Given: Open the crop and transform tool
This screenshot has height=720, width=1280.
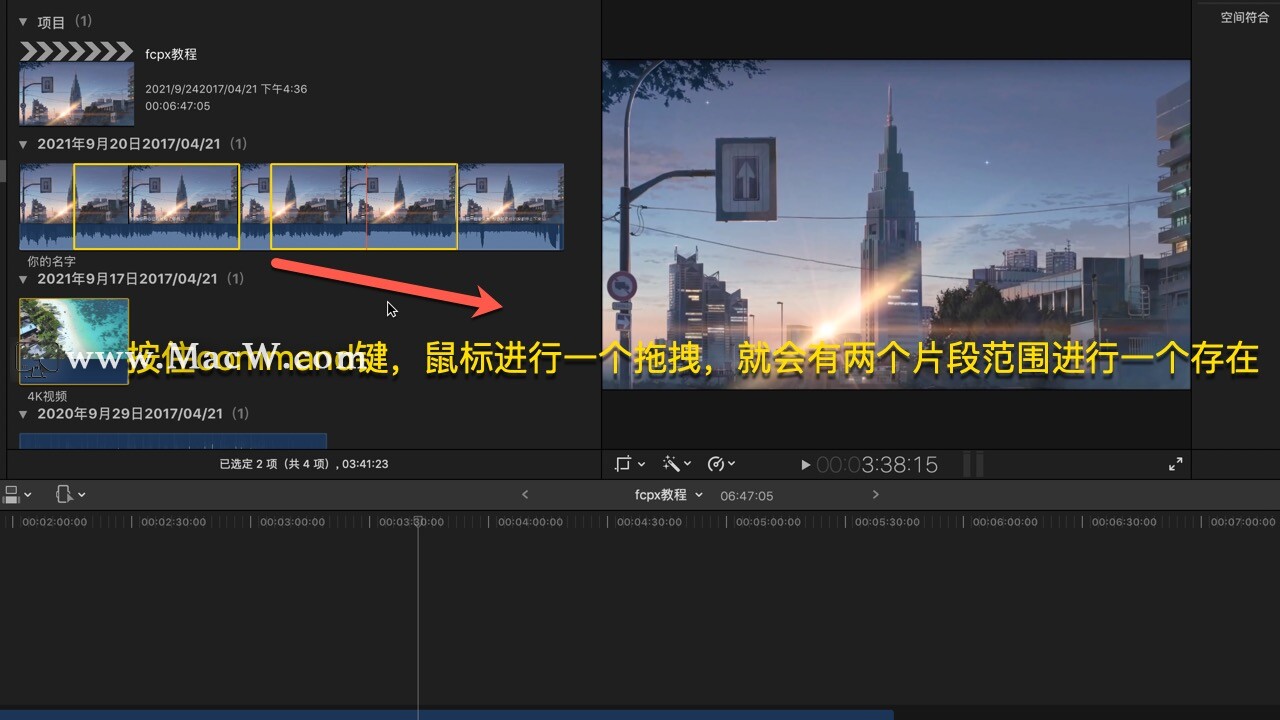Looking at the screenshot, I should coord(623,464).
